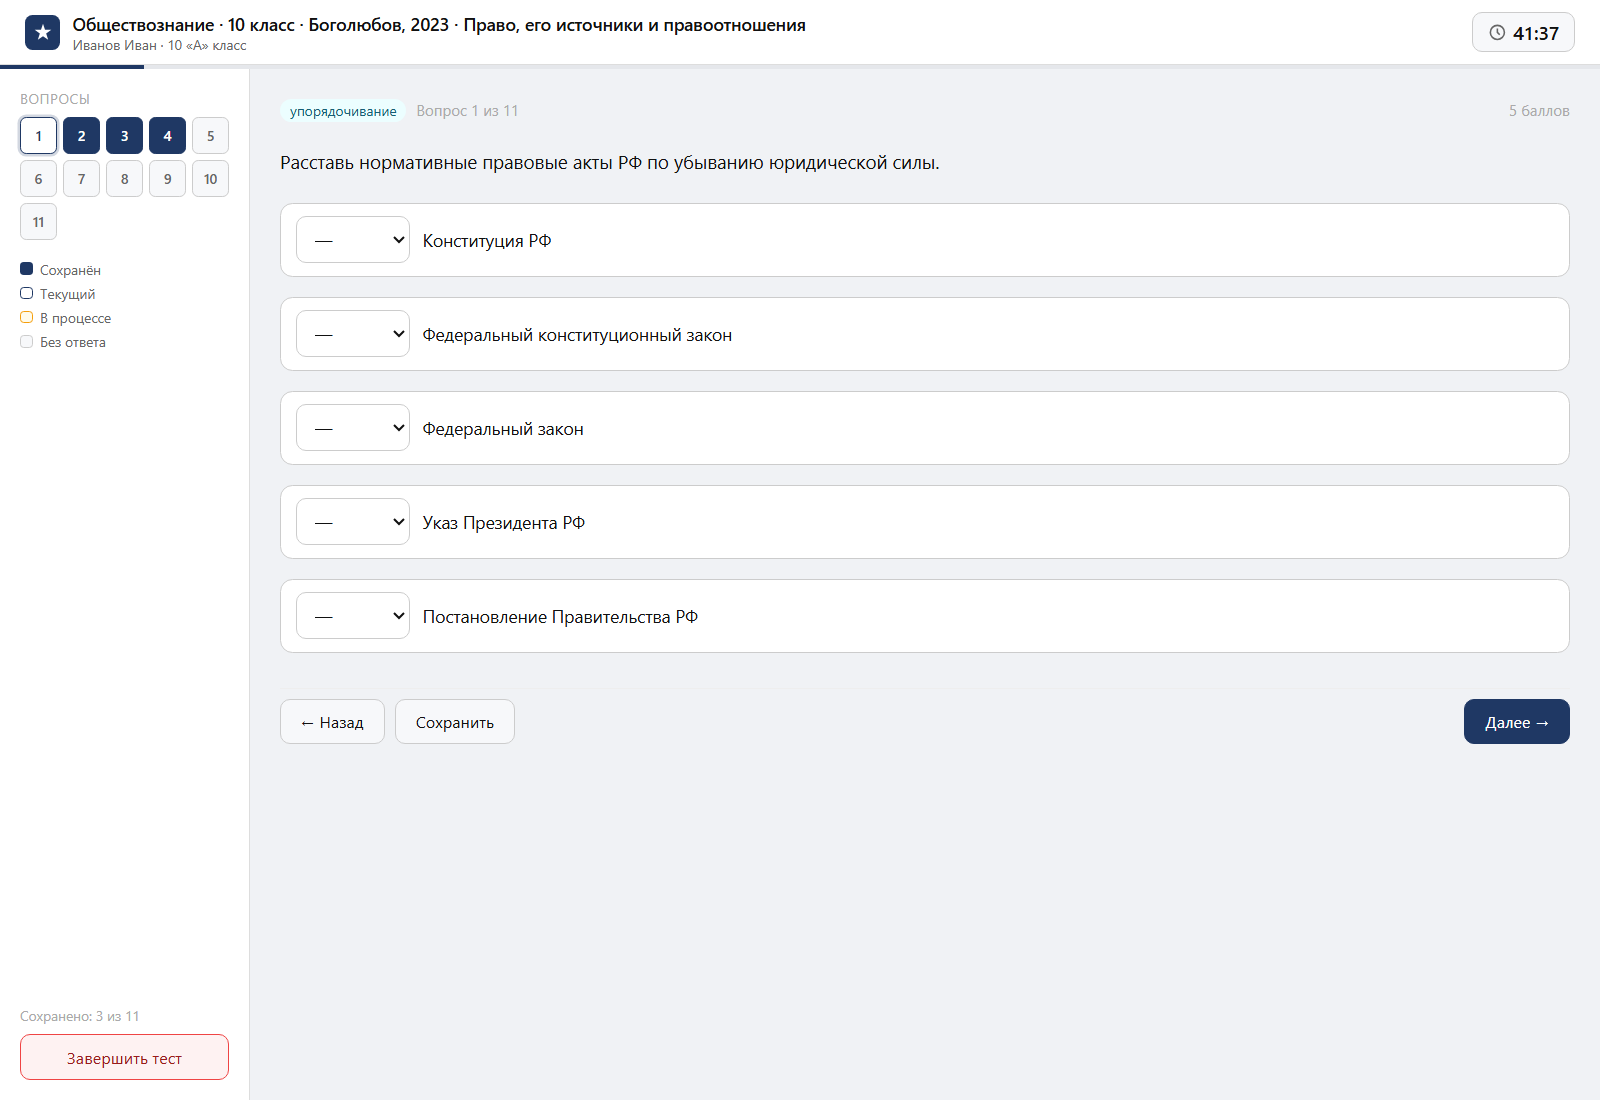This screenshot has height=1100, width=1600.
Task: Click the text Федеральный закон
Action: pyautogui.click(x=503, y=429)
